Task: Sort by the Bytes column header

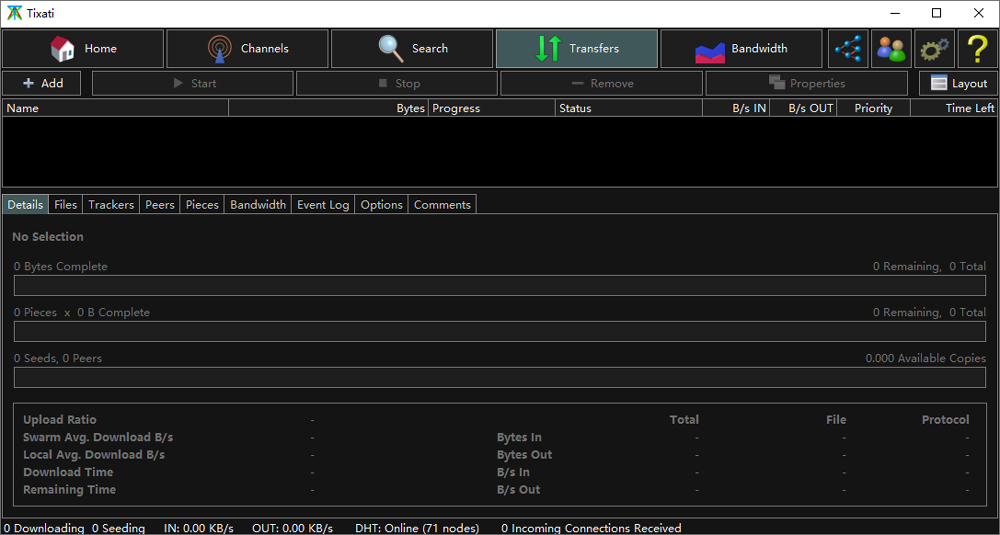Action: 328,108
